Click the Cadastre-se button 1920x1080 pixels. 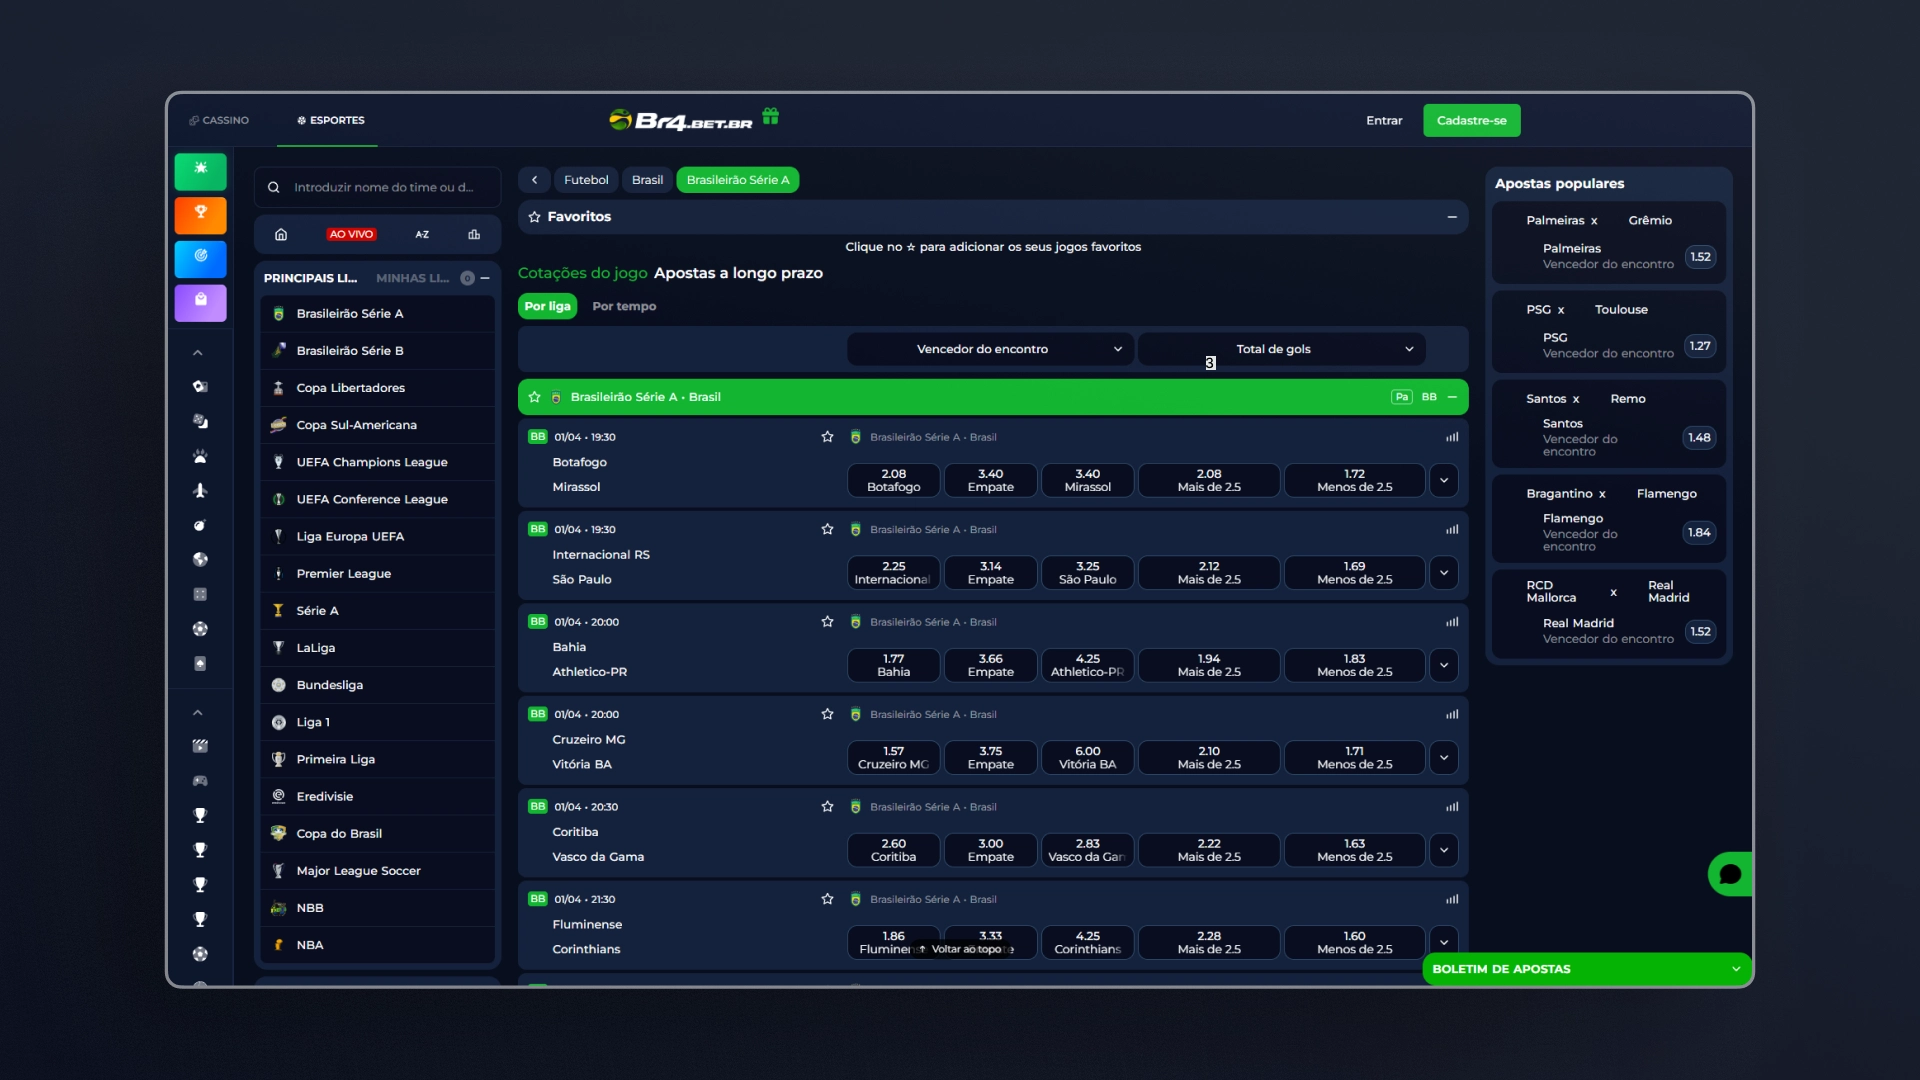[x=1471, y=120]
